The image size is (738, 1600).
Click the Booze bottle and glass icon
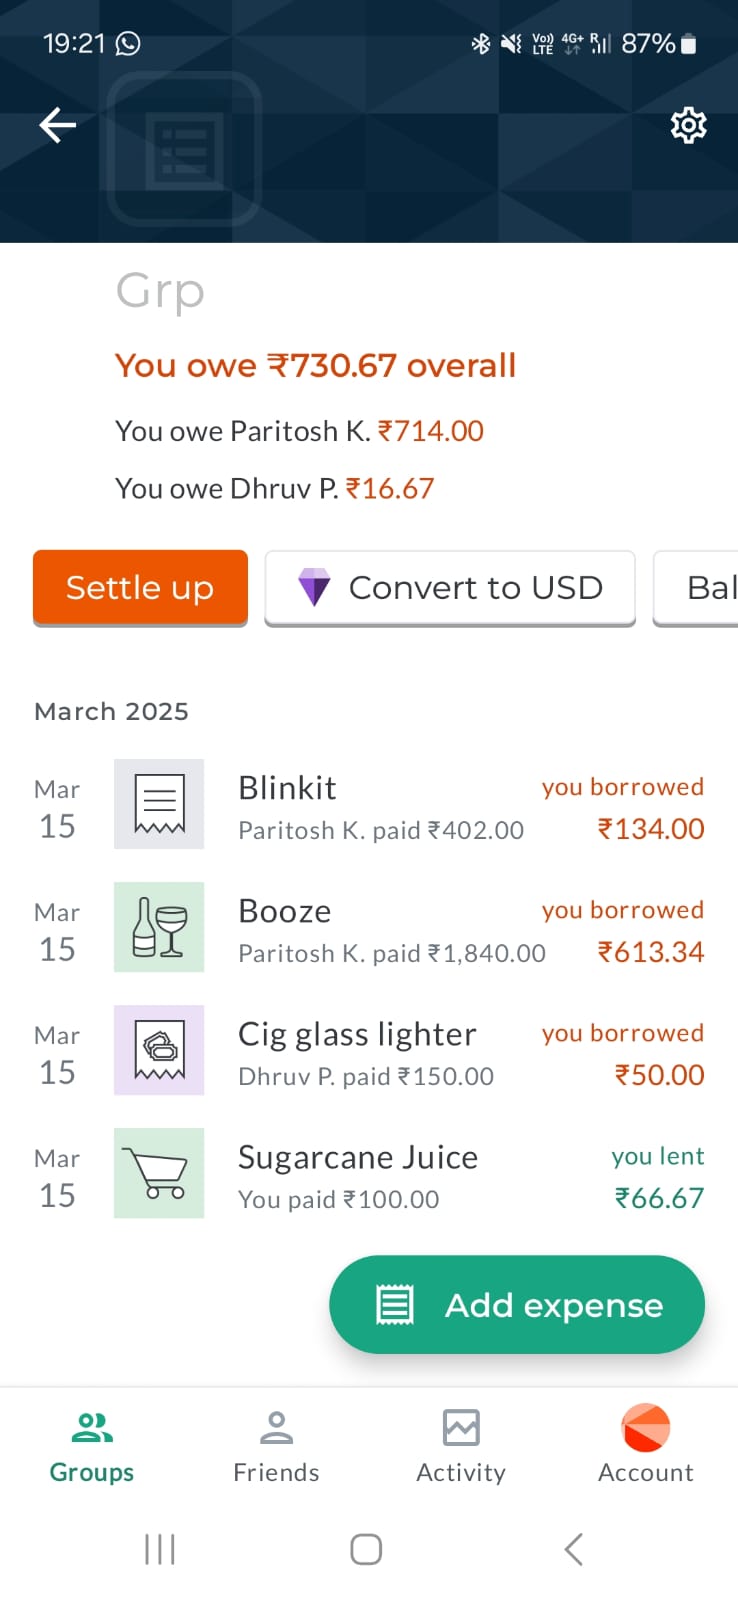pos(159,927)
